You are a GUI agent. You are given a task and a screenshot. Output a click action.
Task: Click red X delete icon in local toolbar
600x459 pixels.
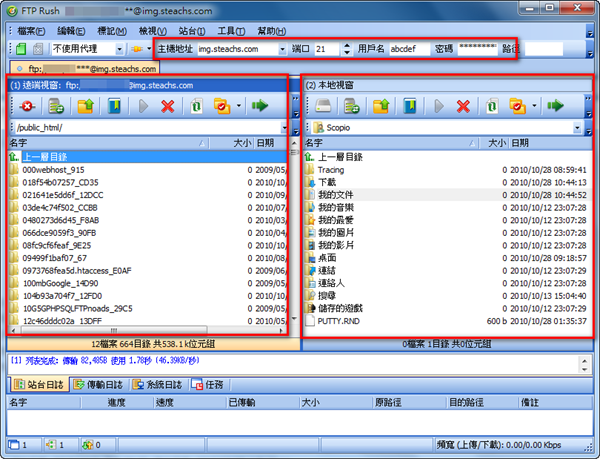[x=463, y=106]
